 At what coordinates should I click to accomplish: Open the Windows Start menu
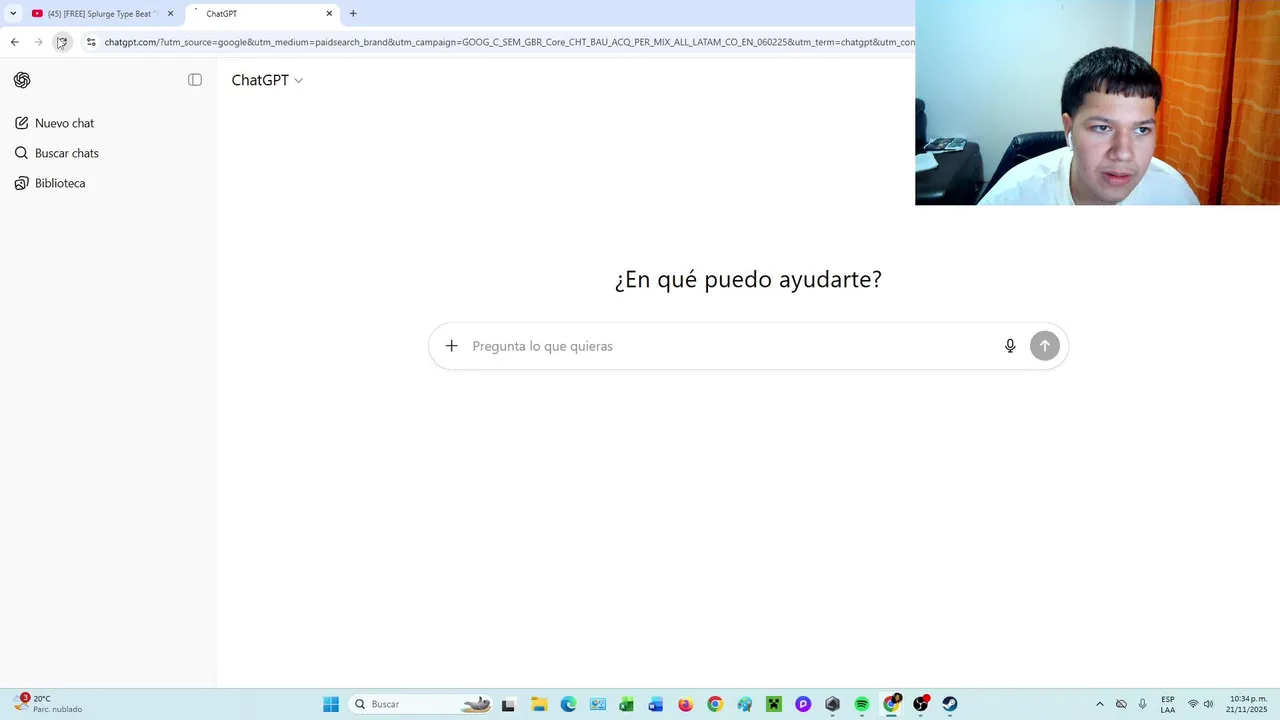pyautogui.click(x=331, y=704)
